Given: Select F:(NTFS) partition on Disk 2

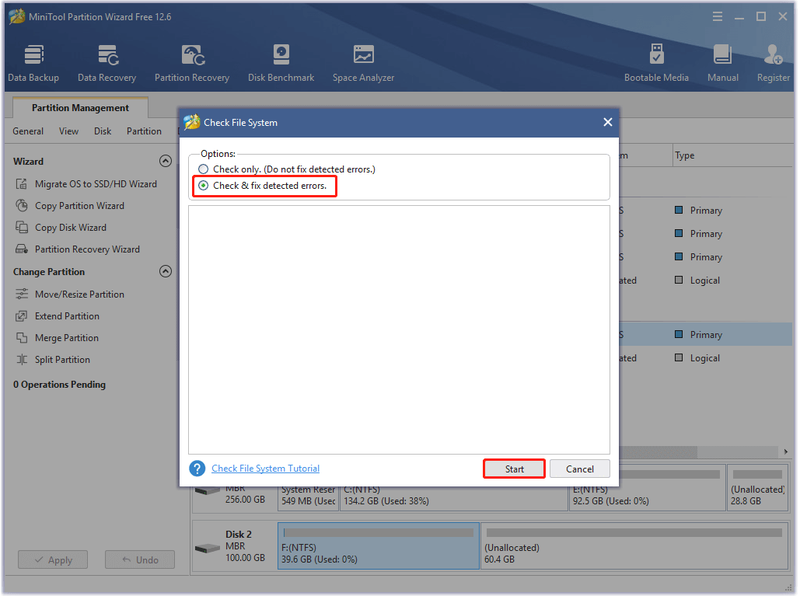Looking at the screenshot, I should coord(378,545).
